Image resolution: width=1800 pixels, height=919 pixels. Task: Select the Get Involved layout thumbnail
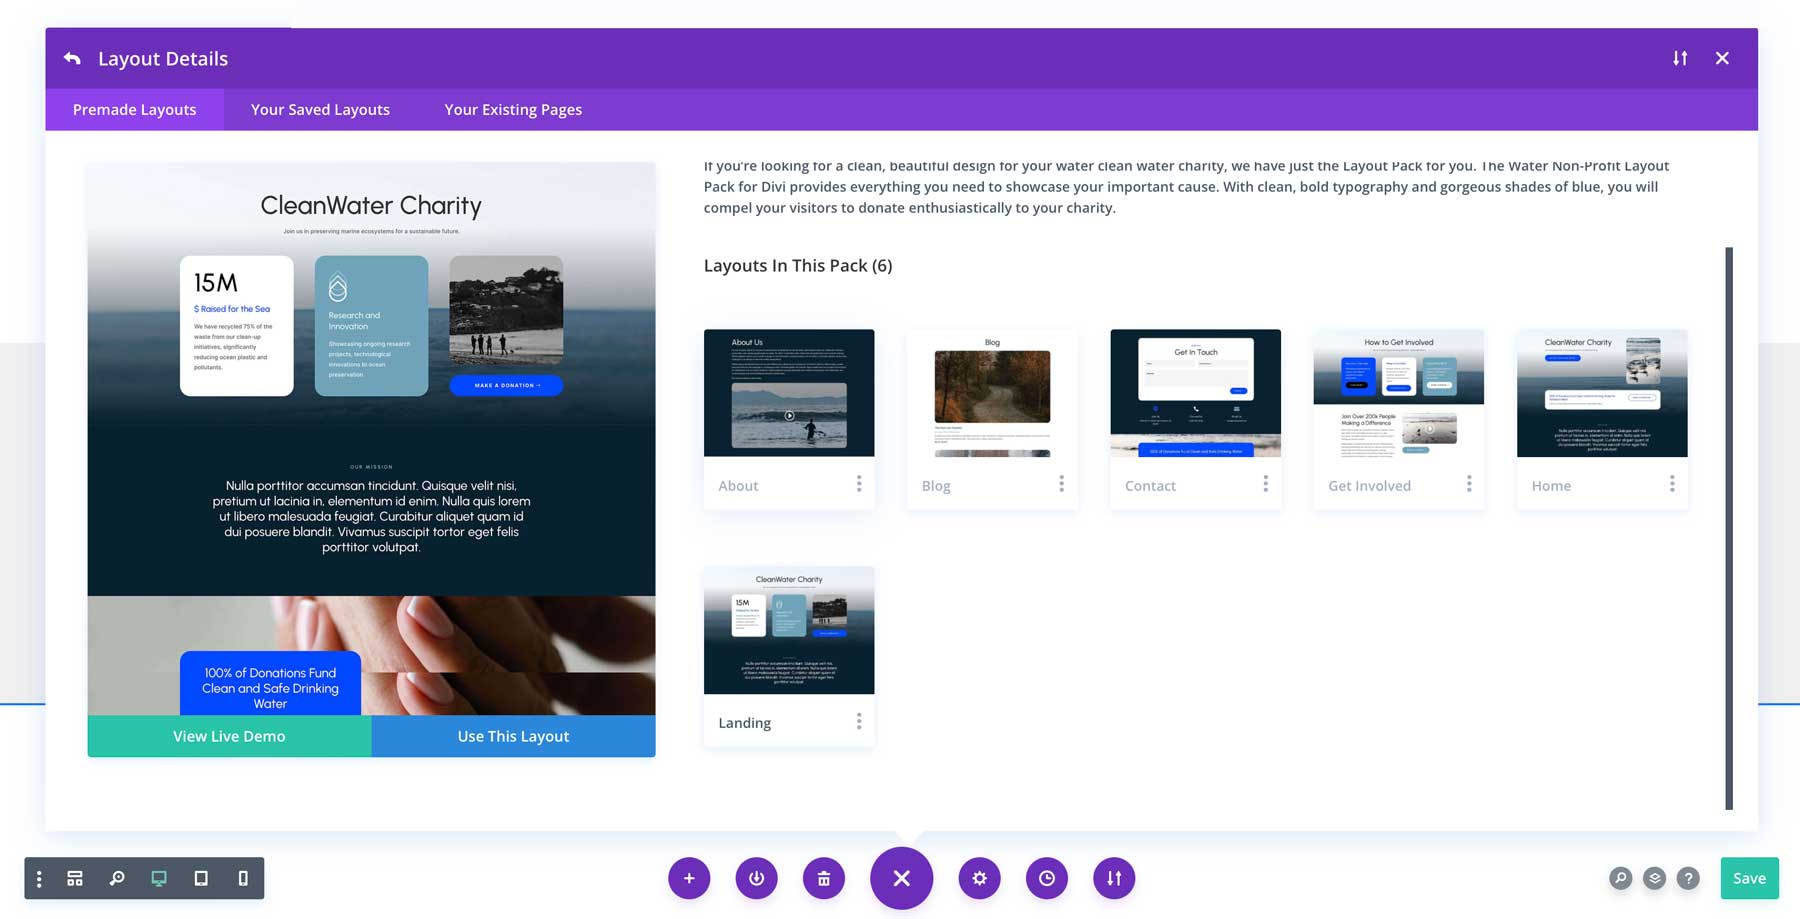[x=1398, y=393]
